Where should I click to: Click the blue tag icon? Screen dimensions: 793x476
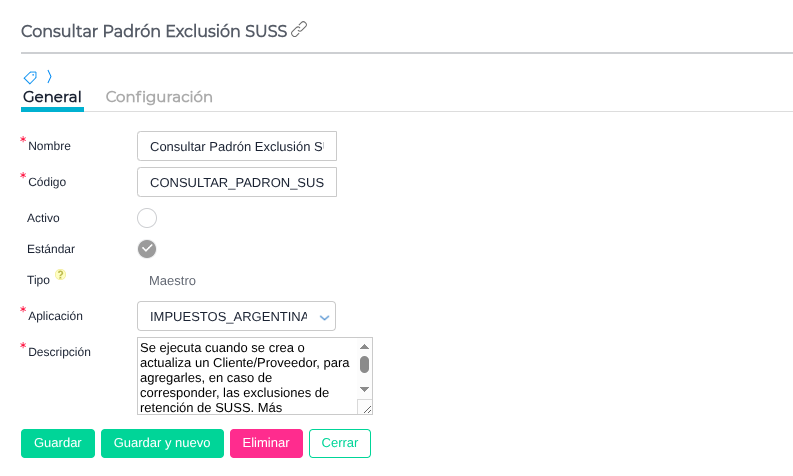[30, 77]
